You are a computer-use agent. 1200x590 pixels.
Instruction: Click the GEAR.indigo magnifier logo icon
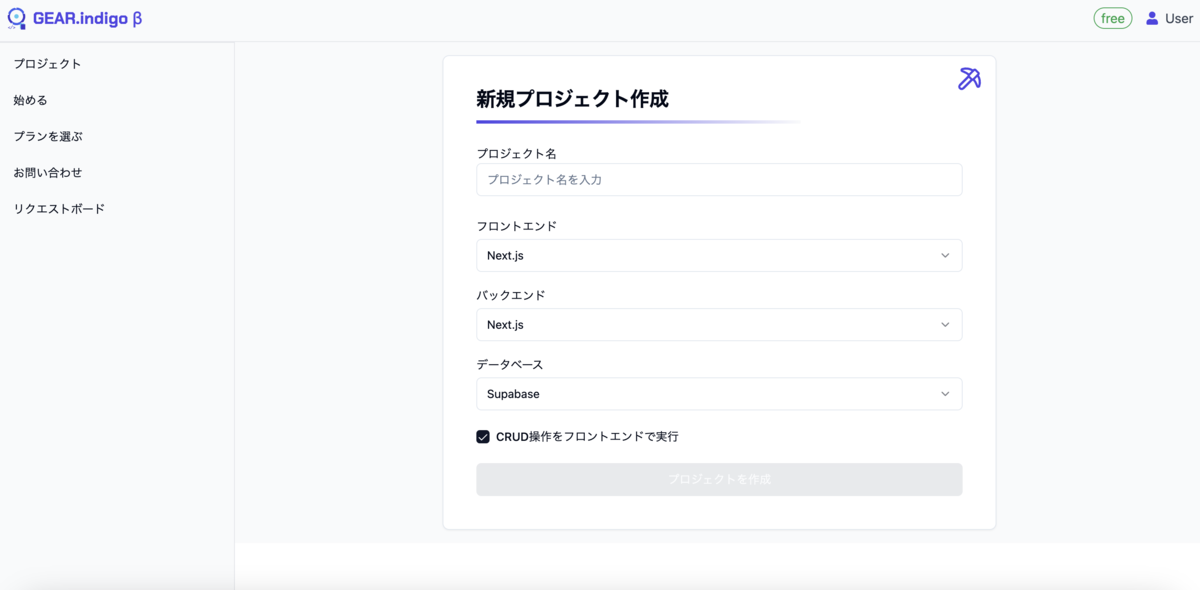(16, 18)
